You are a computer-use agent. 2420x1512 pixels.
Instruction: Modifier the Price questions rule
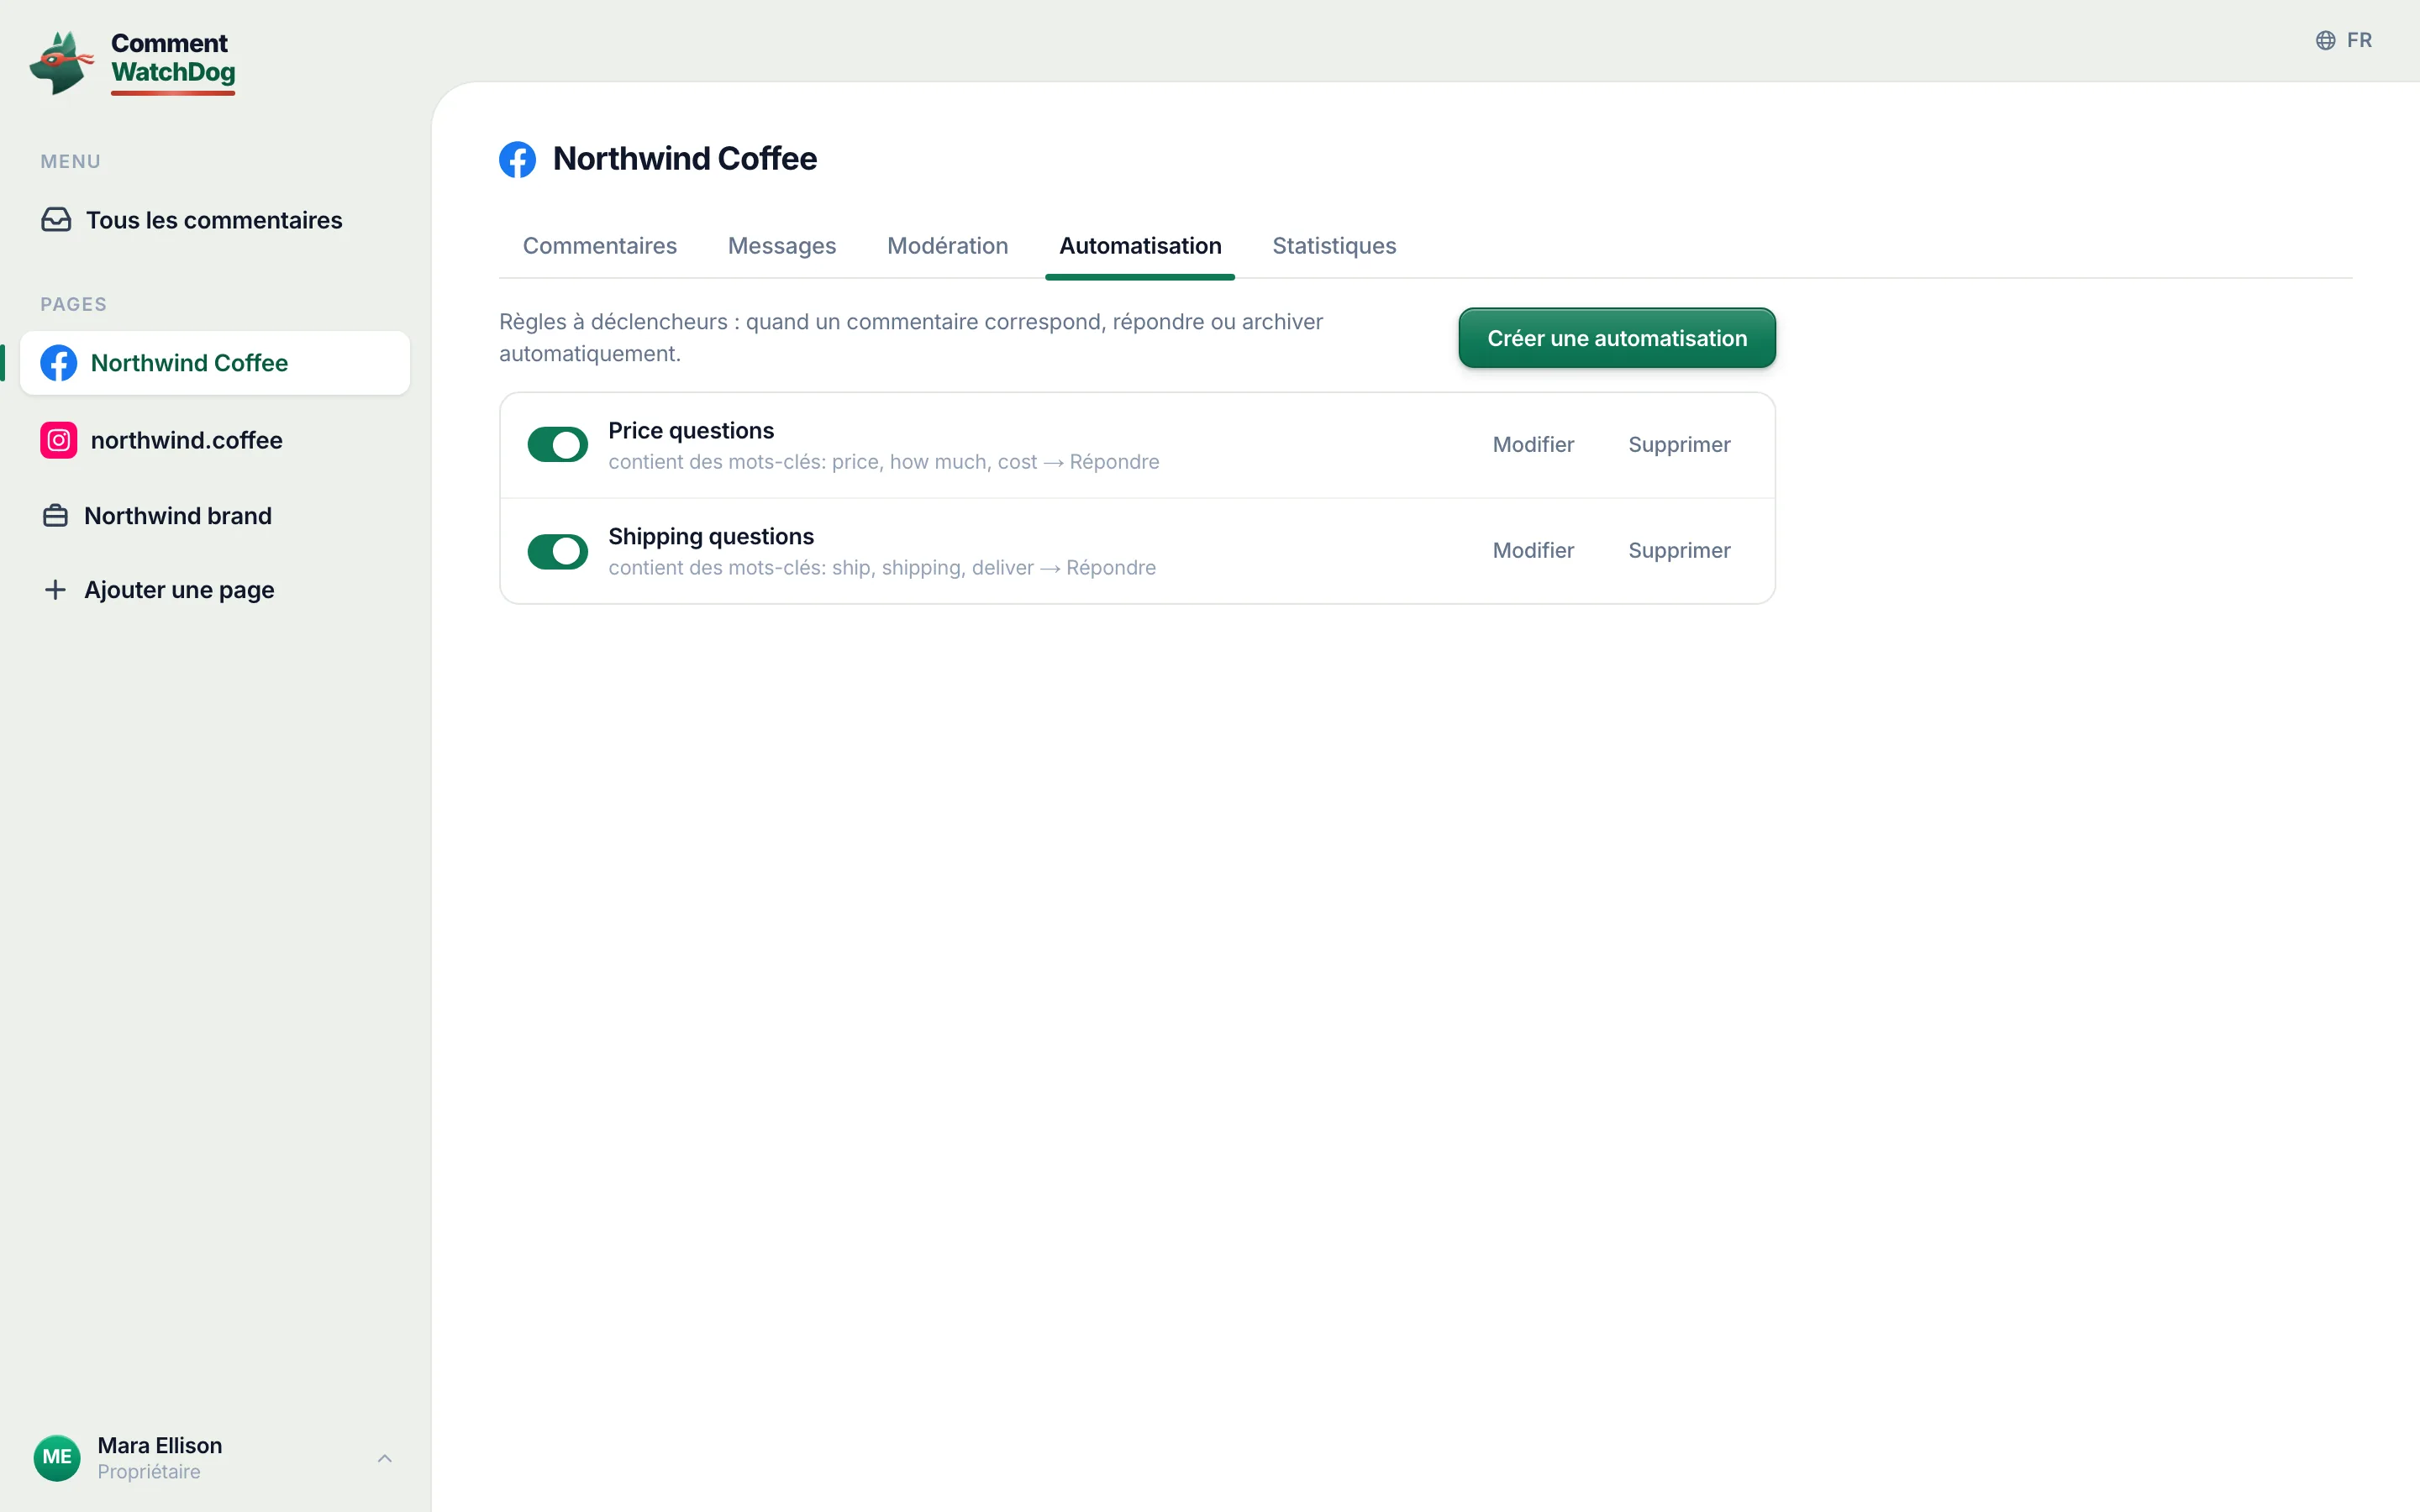(1533, 445)
